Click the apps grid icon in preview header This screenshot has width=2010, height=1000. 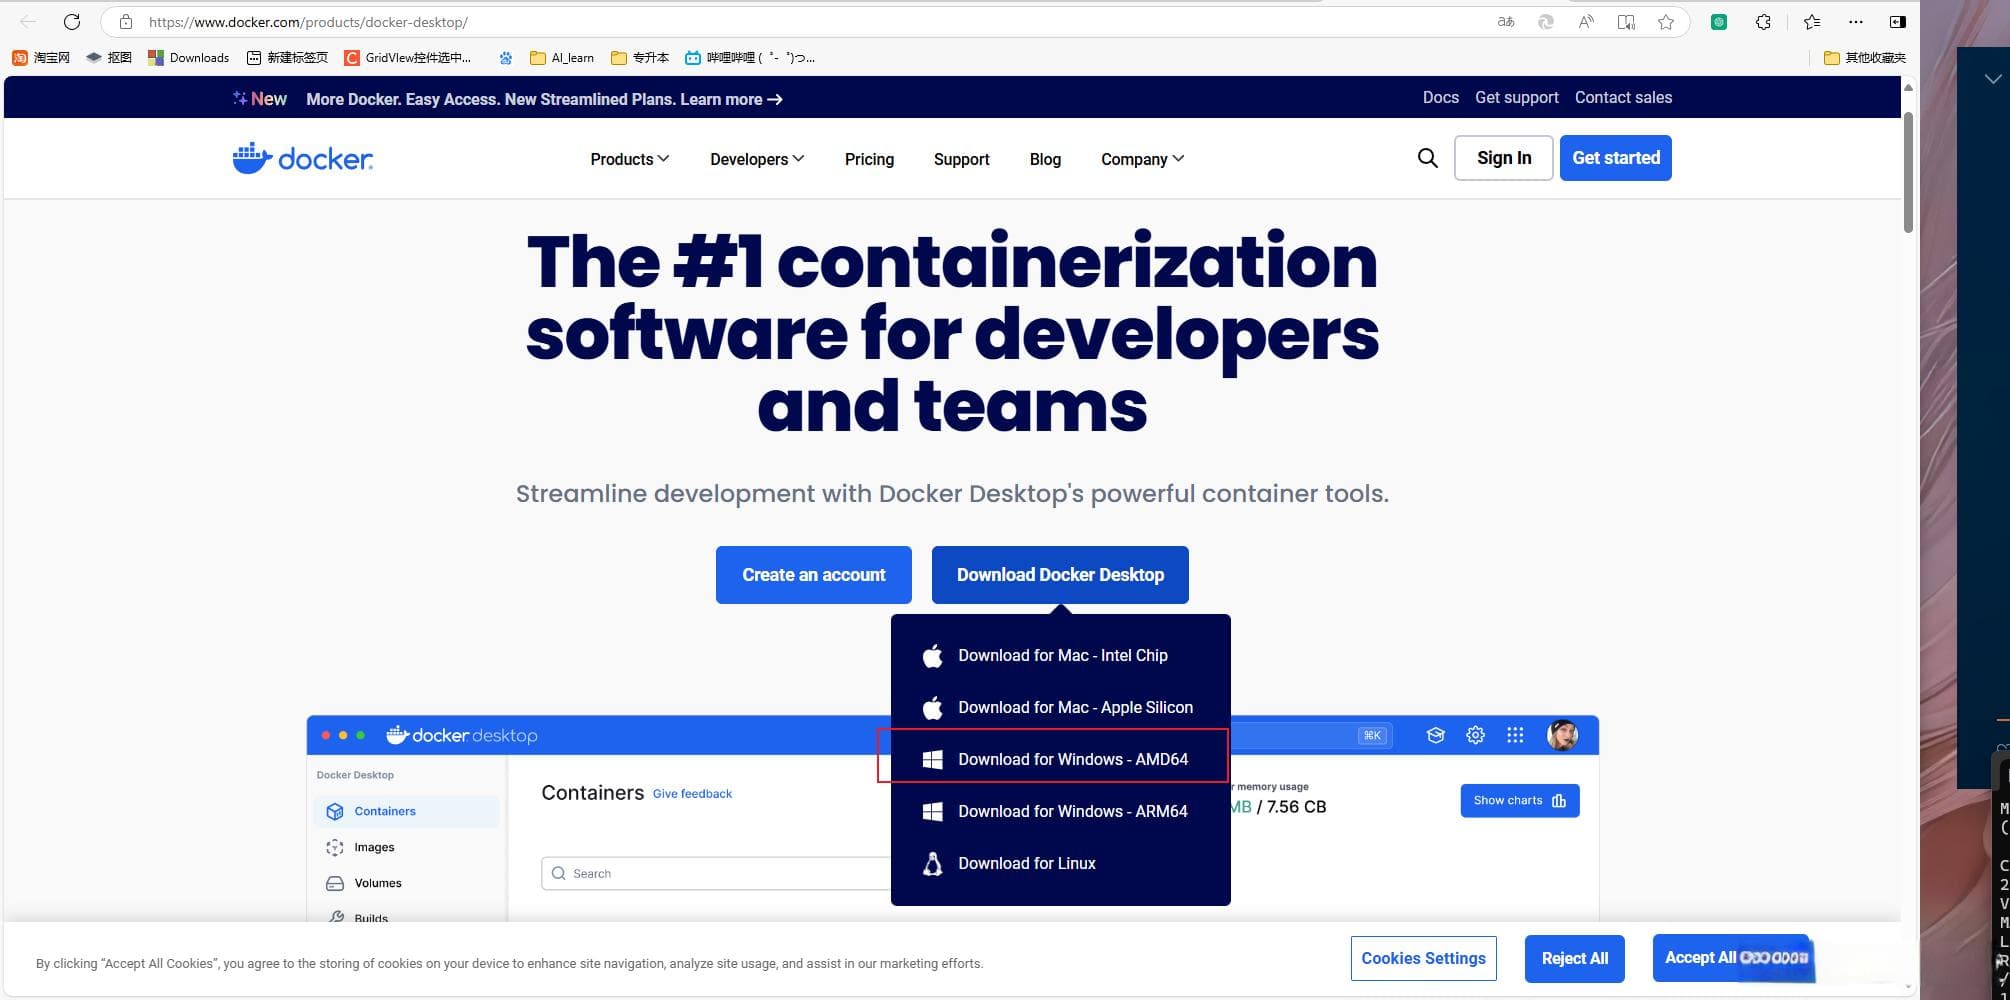coord(1515,735)
